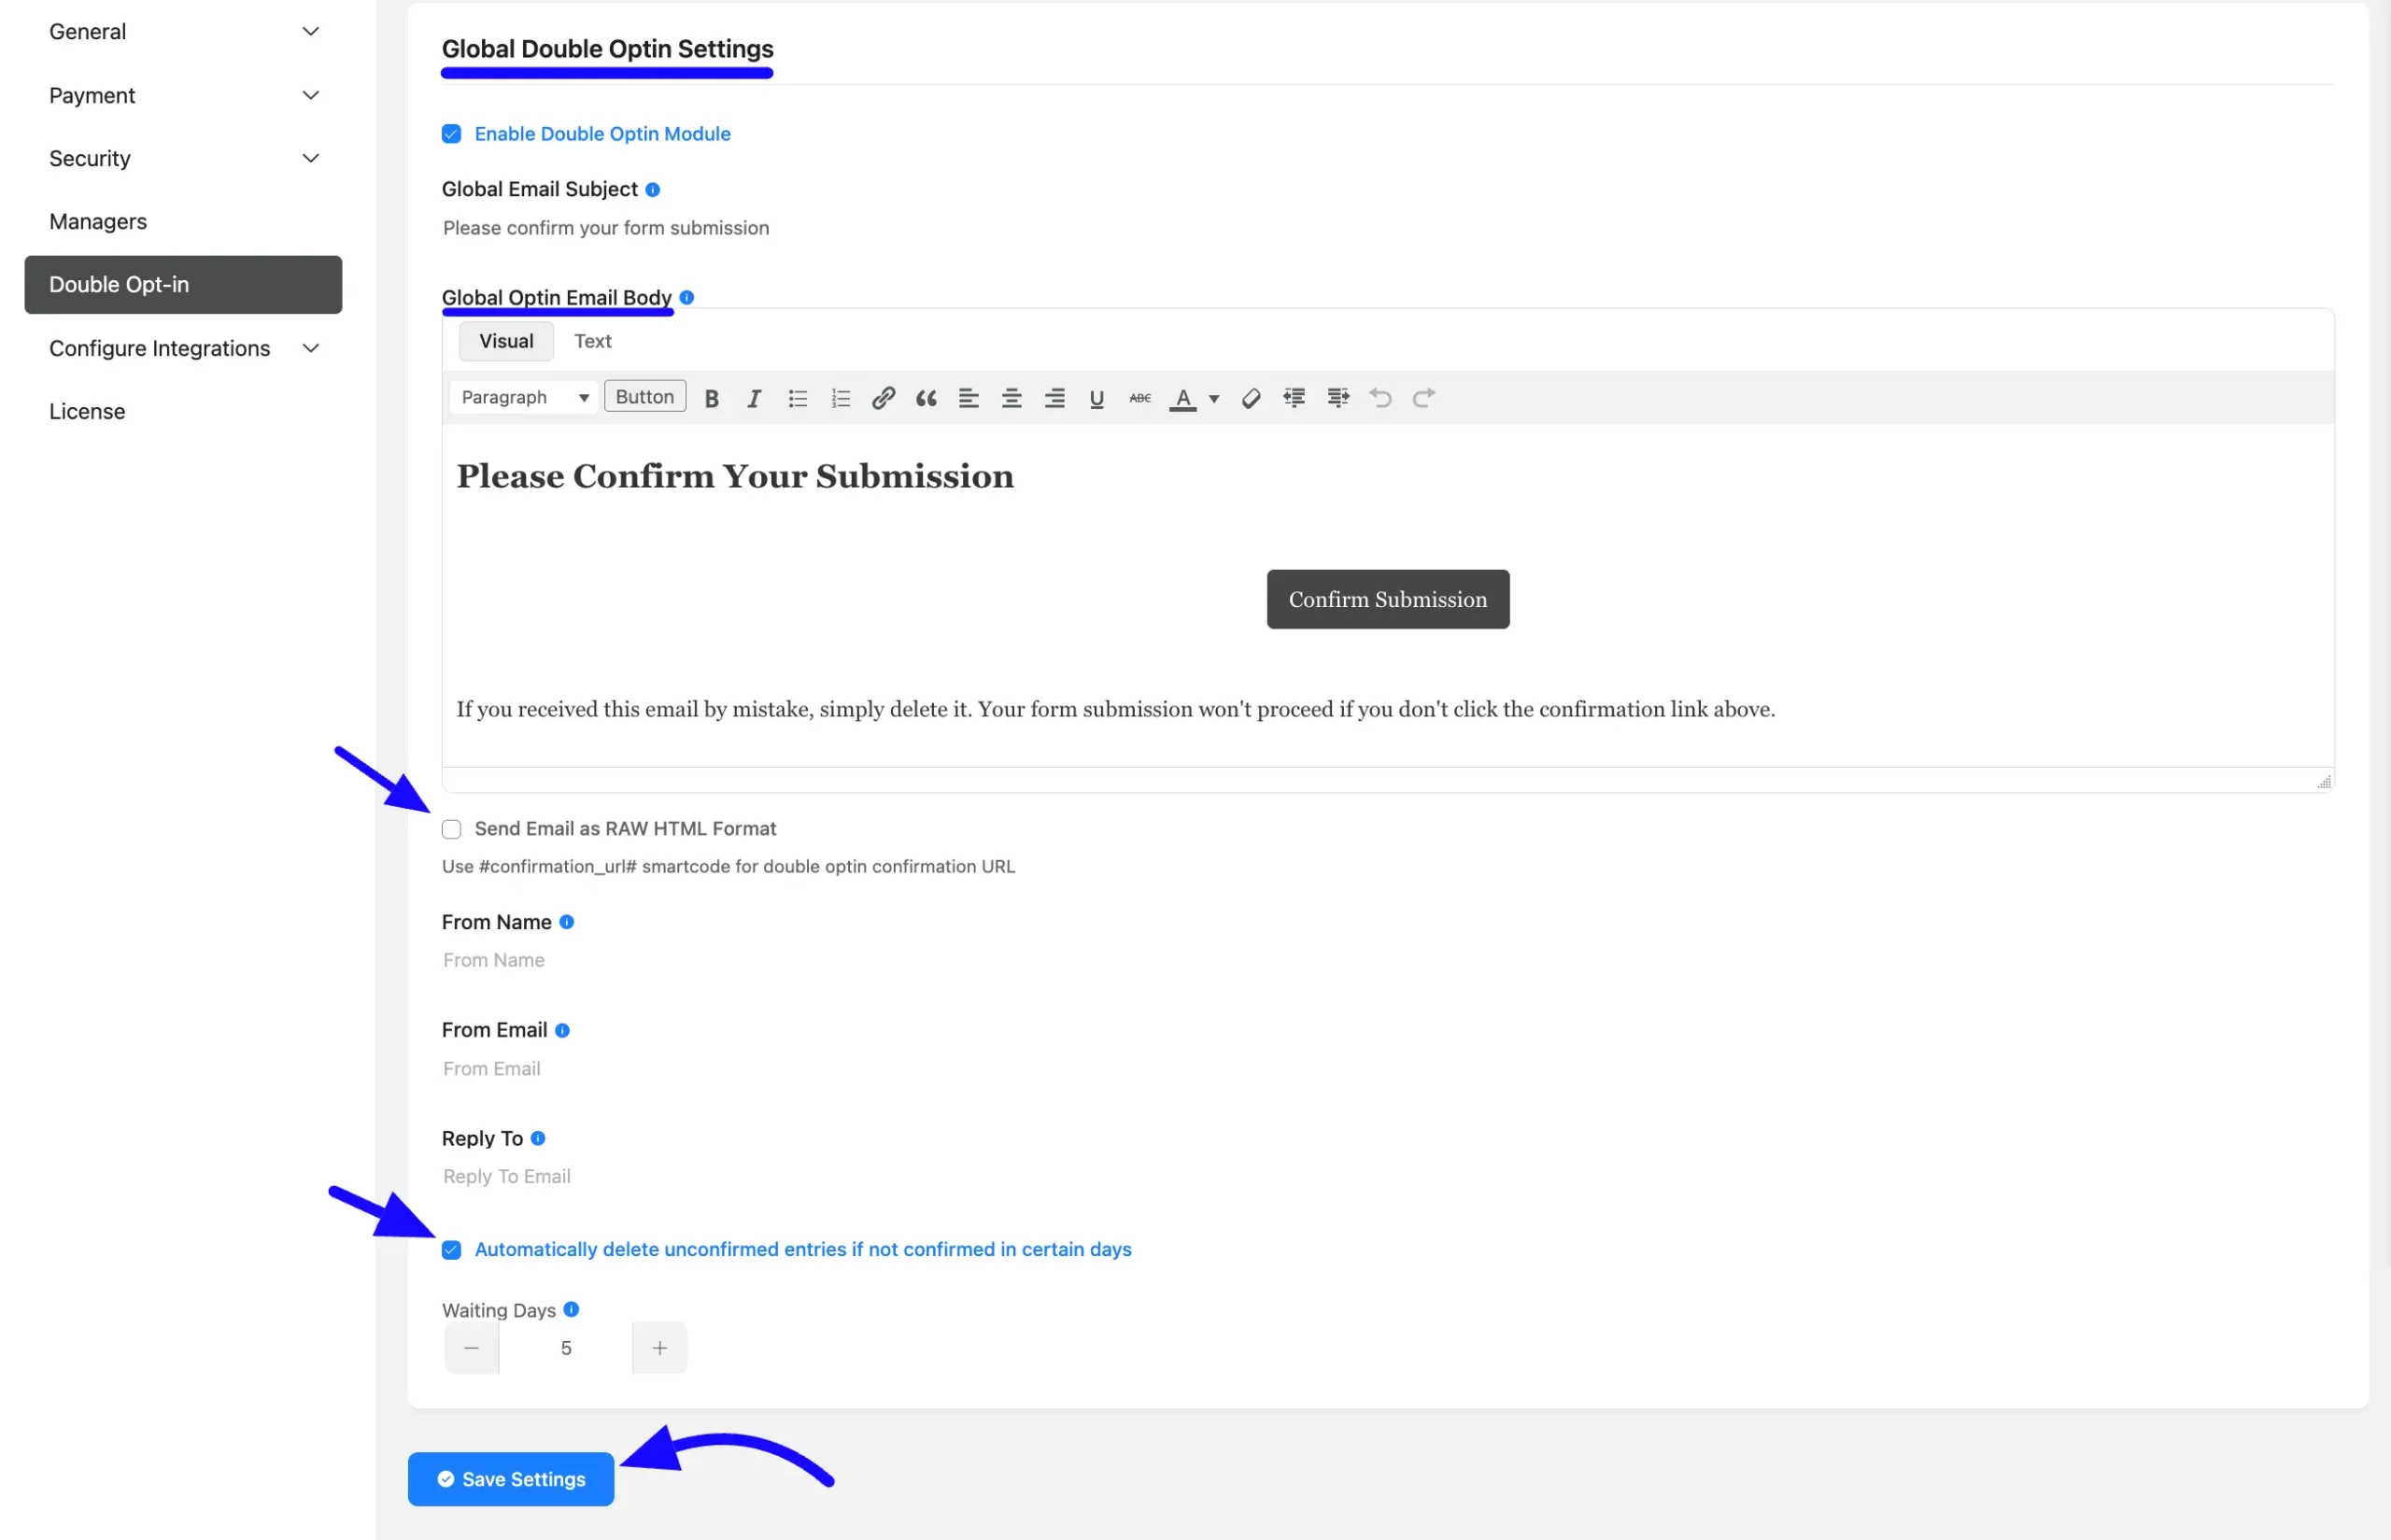Enable Send Email as RAW HTML Format
Image resolution: width=2391 pixels, height=1540 pixels.
point(451,829)
